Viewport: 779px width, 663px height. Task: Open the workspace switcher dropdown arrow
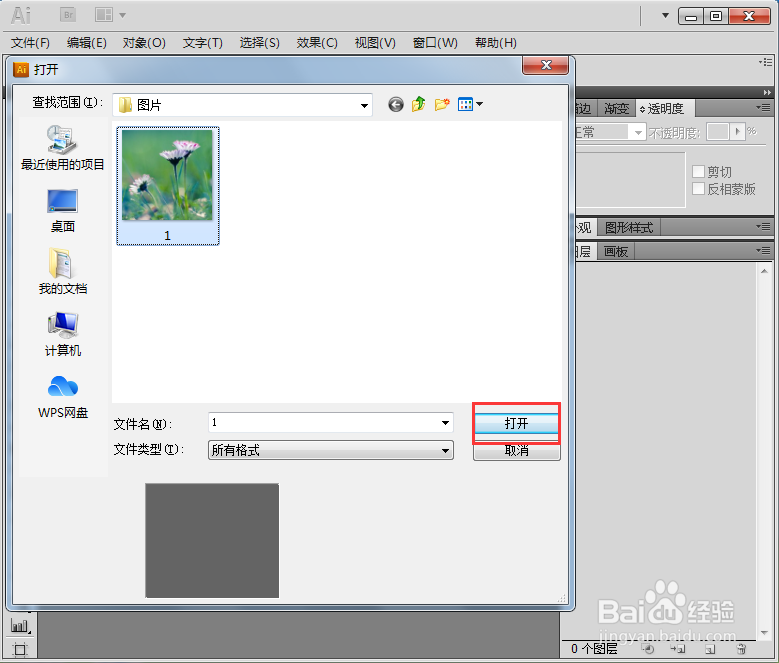(665, 15)
